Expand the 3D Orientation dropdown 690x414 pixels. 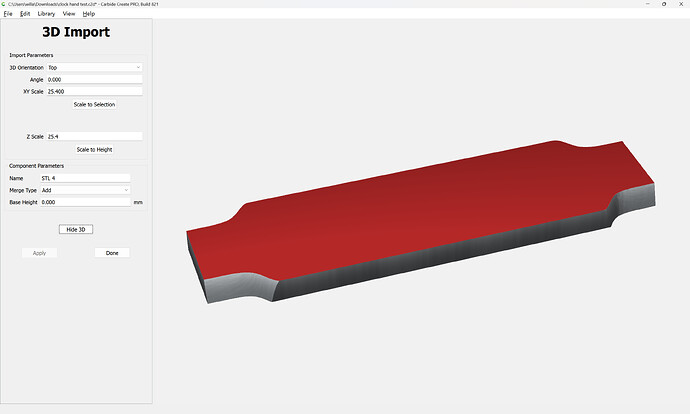[94, 68]
